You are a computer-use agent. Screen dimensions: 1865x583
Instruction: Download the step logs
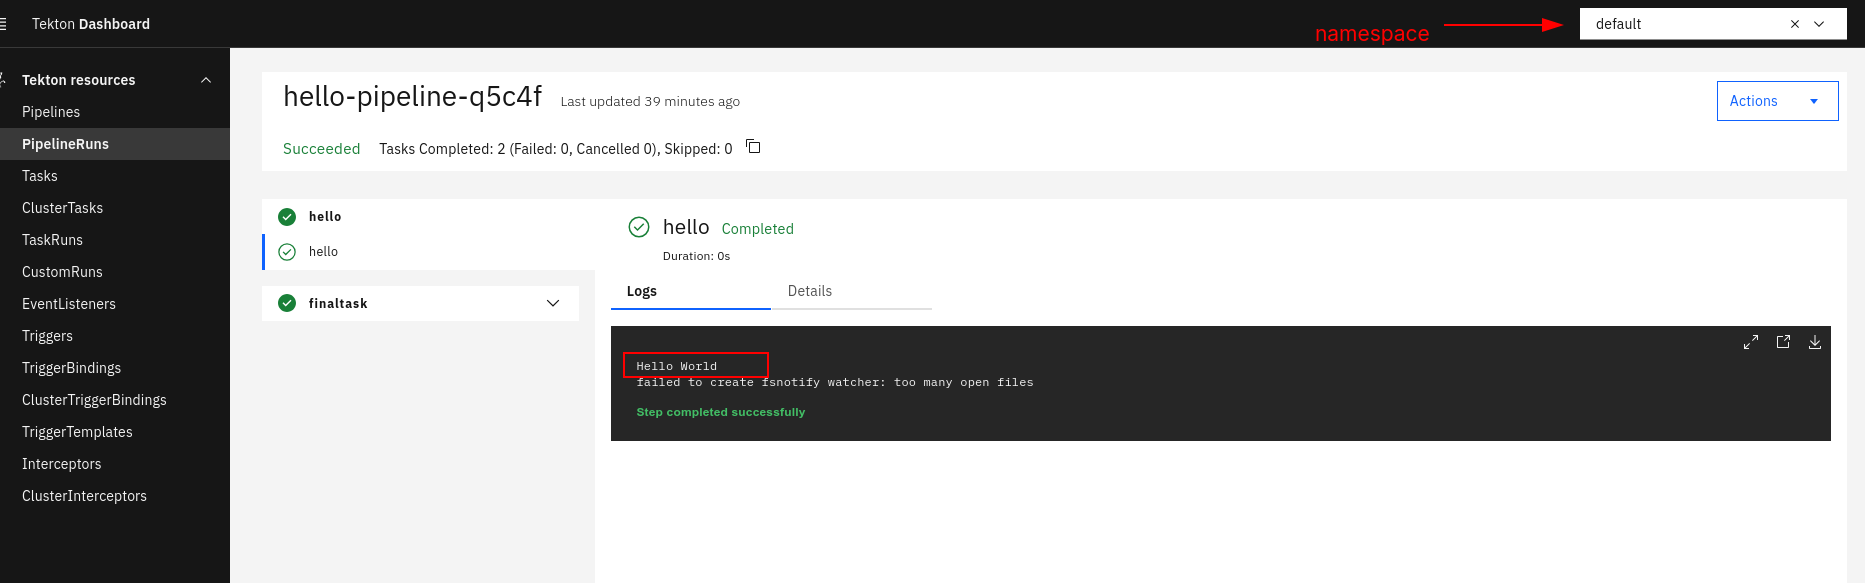pyautogui.click(x=1814, y=342)
